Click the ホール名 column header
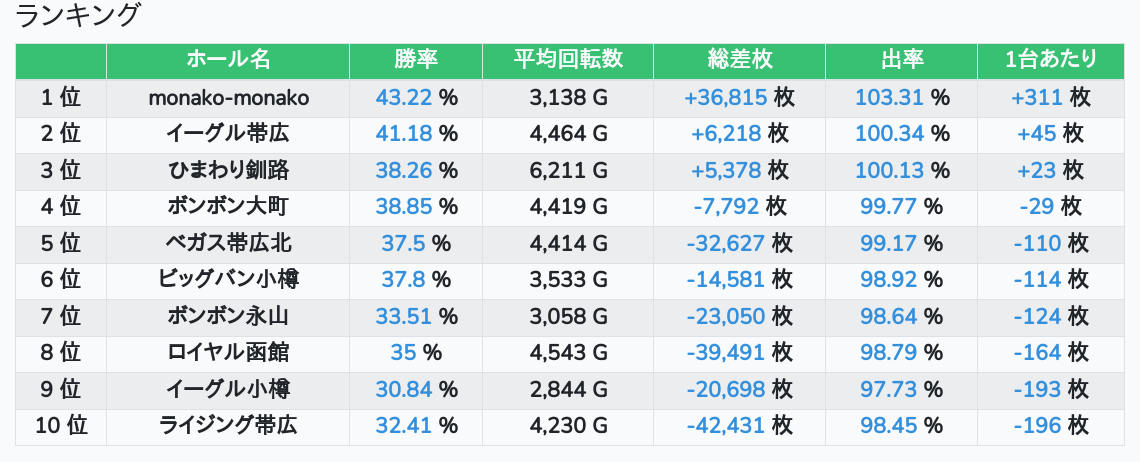Screen dimensions: 1140x462 228,60
